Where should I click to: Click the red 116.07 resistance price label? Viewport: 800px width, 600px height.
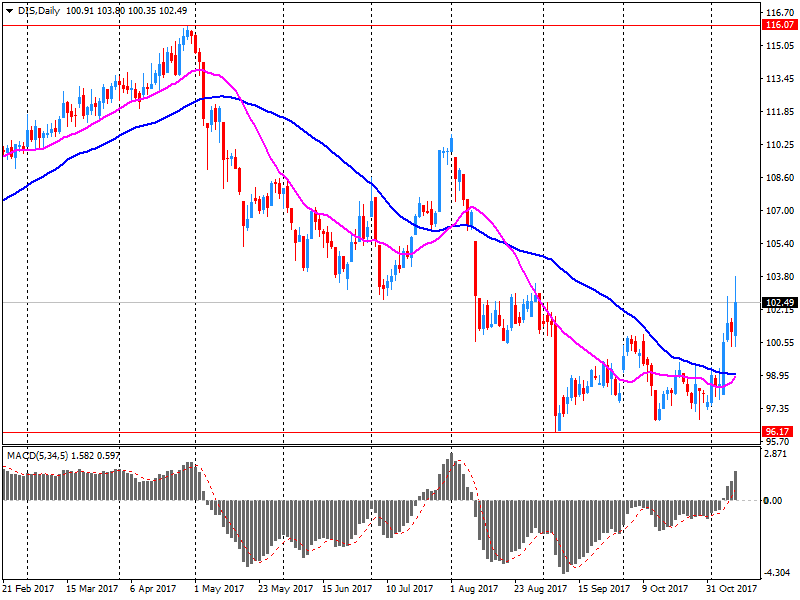[x=780, y=24]
